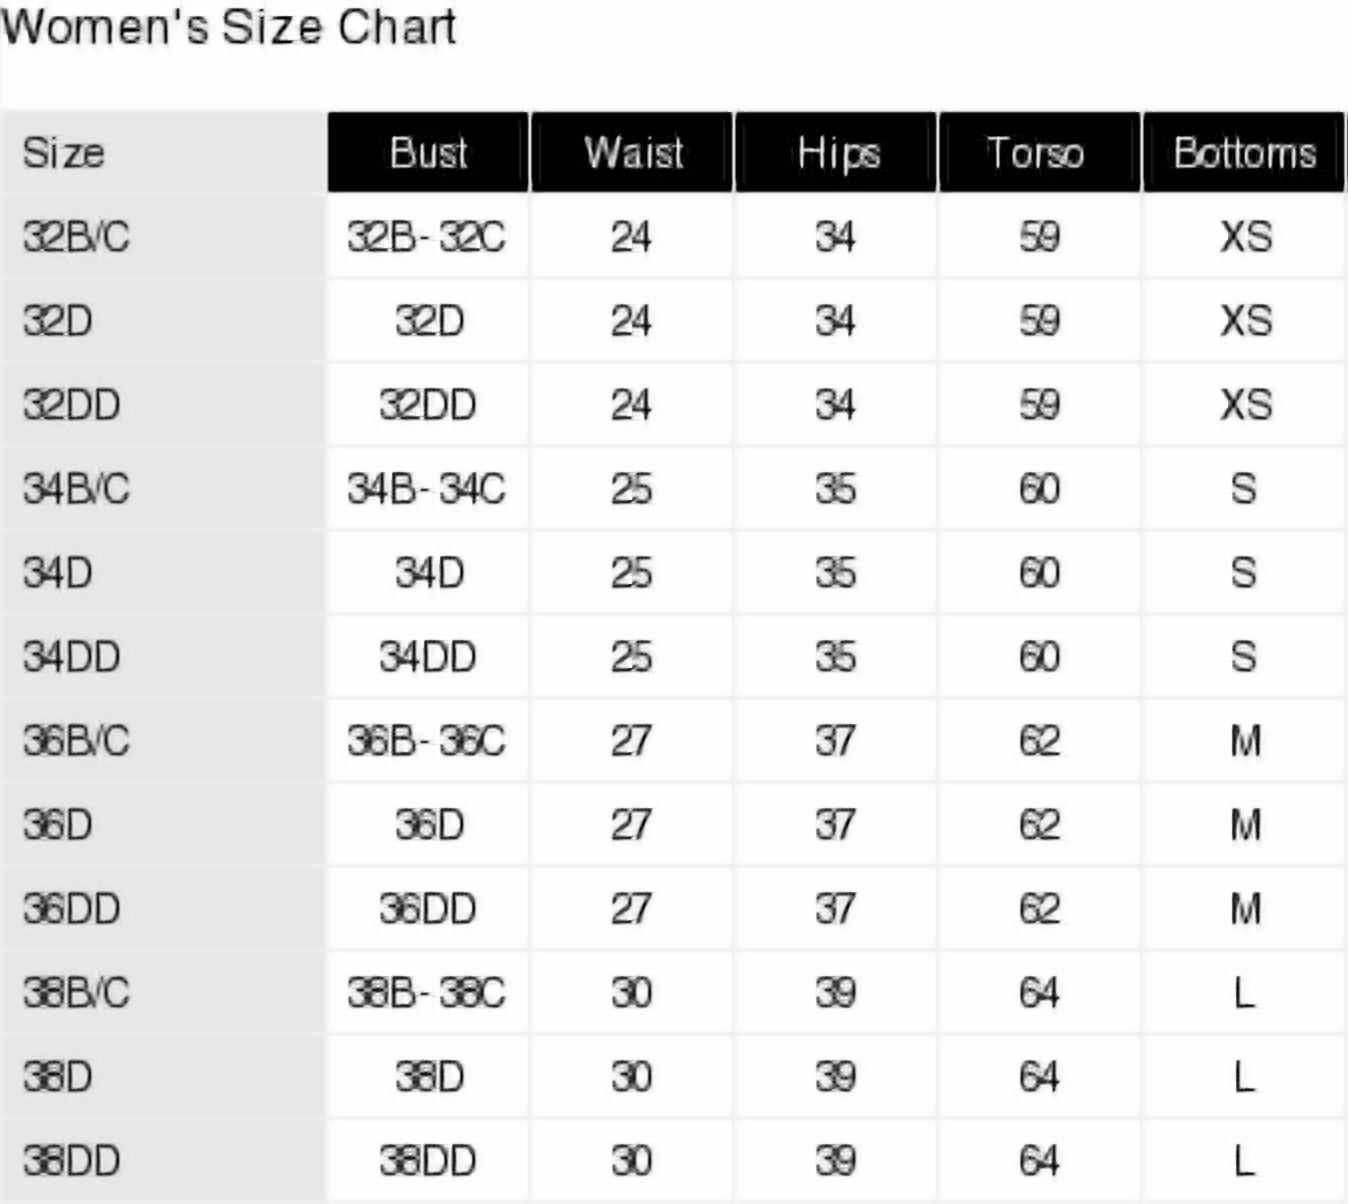Select the 38B/C size row label
Viewport: 1348px width, 1204px height.
click(x=76, y=993)
